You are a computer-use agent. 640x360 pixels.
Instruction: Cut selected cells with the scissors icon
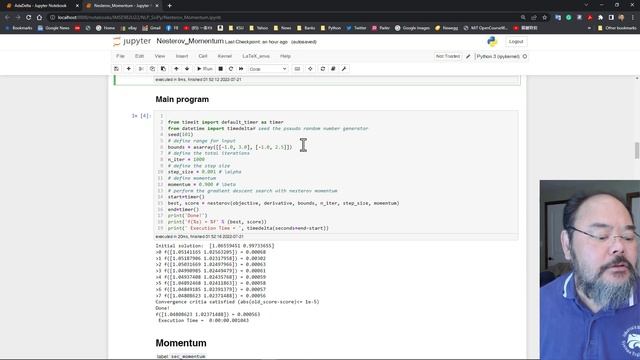141,69
